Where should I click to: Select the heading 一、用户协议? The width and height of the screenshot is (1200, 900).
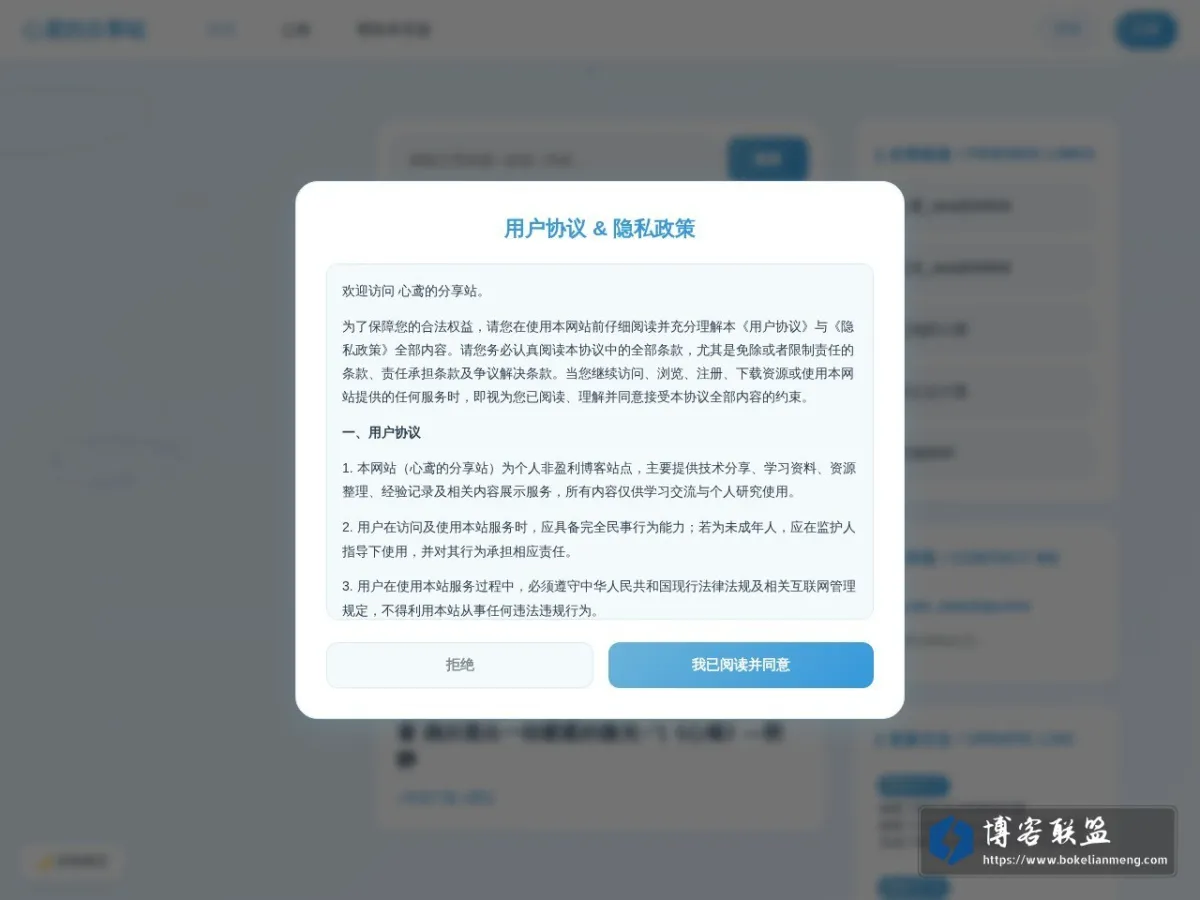point(381,432)
